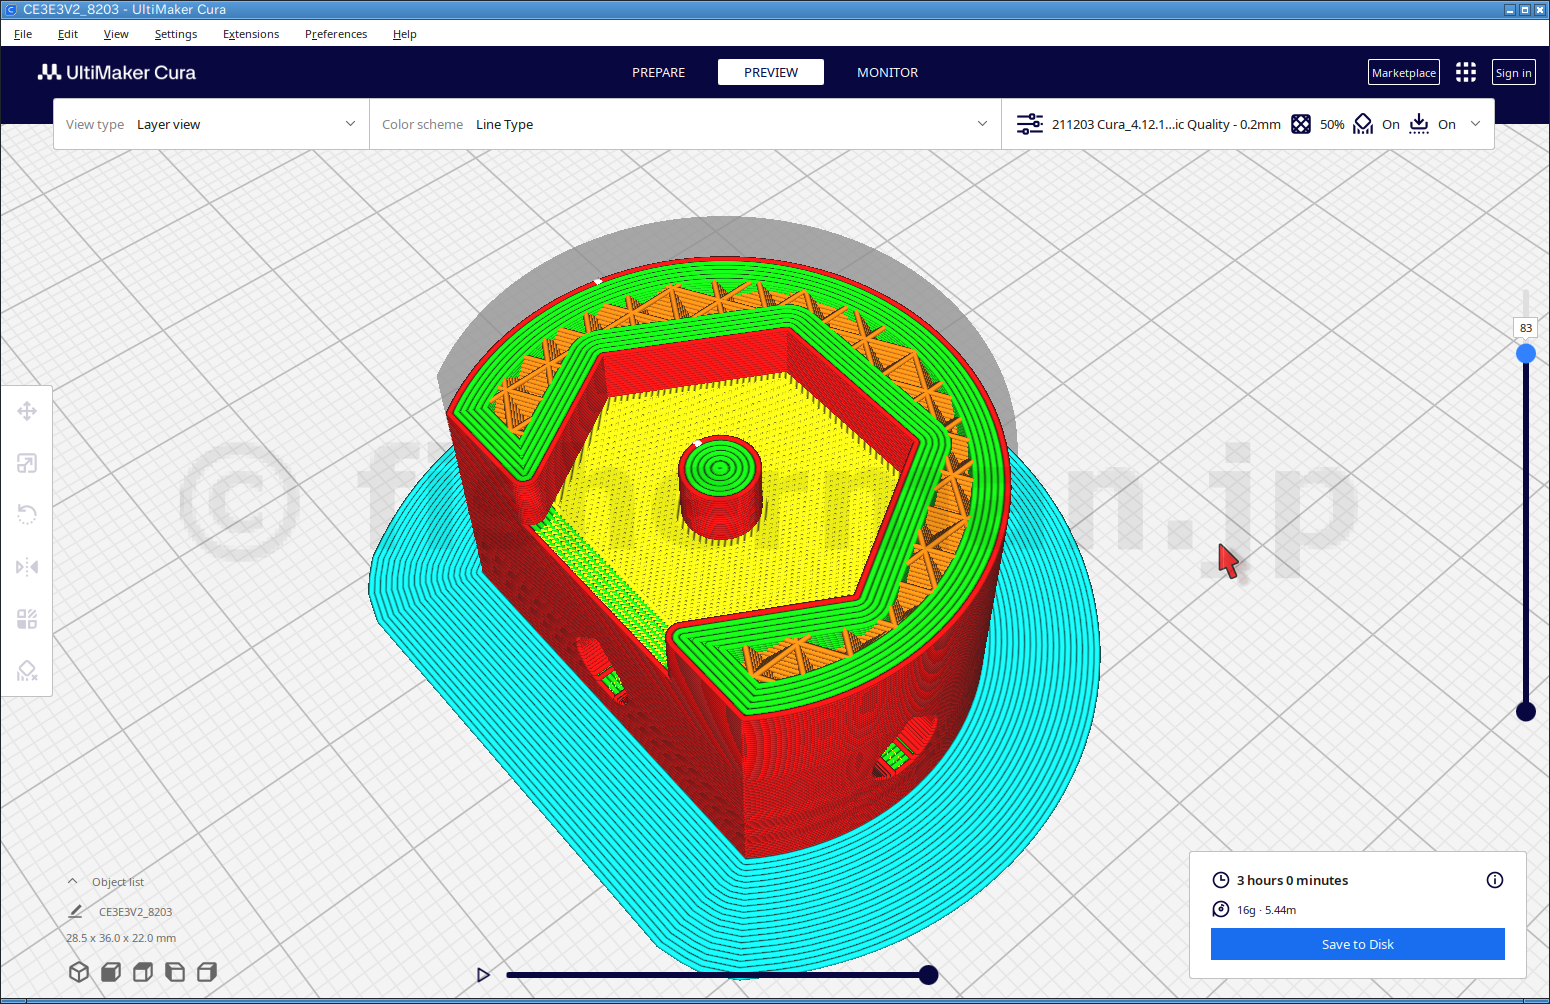Open the View type dropdown
This screenshot has height=1004, width=1550.
coord(211,124)
